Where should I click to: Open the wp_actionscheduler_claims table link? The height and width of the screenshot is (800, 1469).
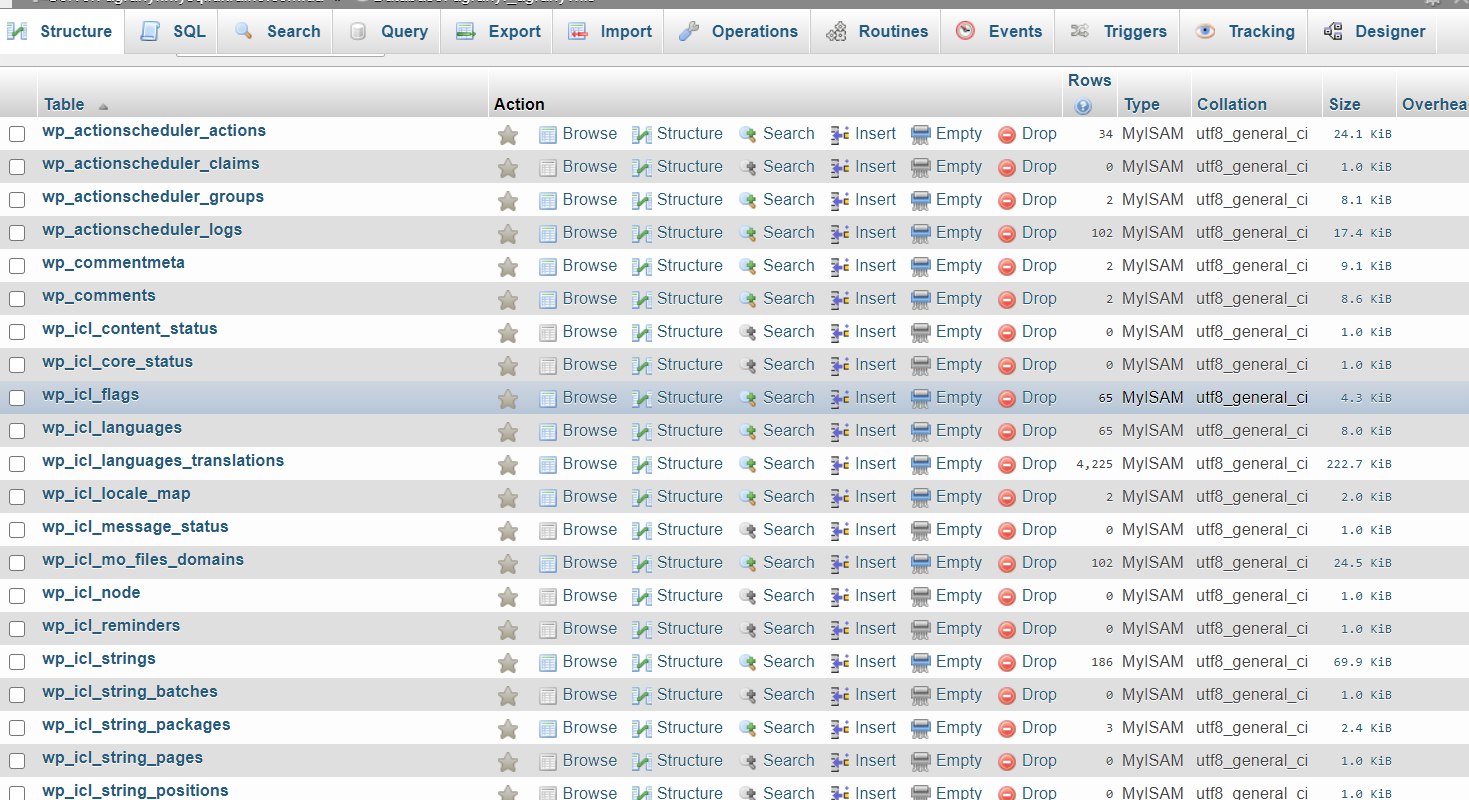[151, 163]
